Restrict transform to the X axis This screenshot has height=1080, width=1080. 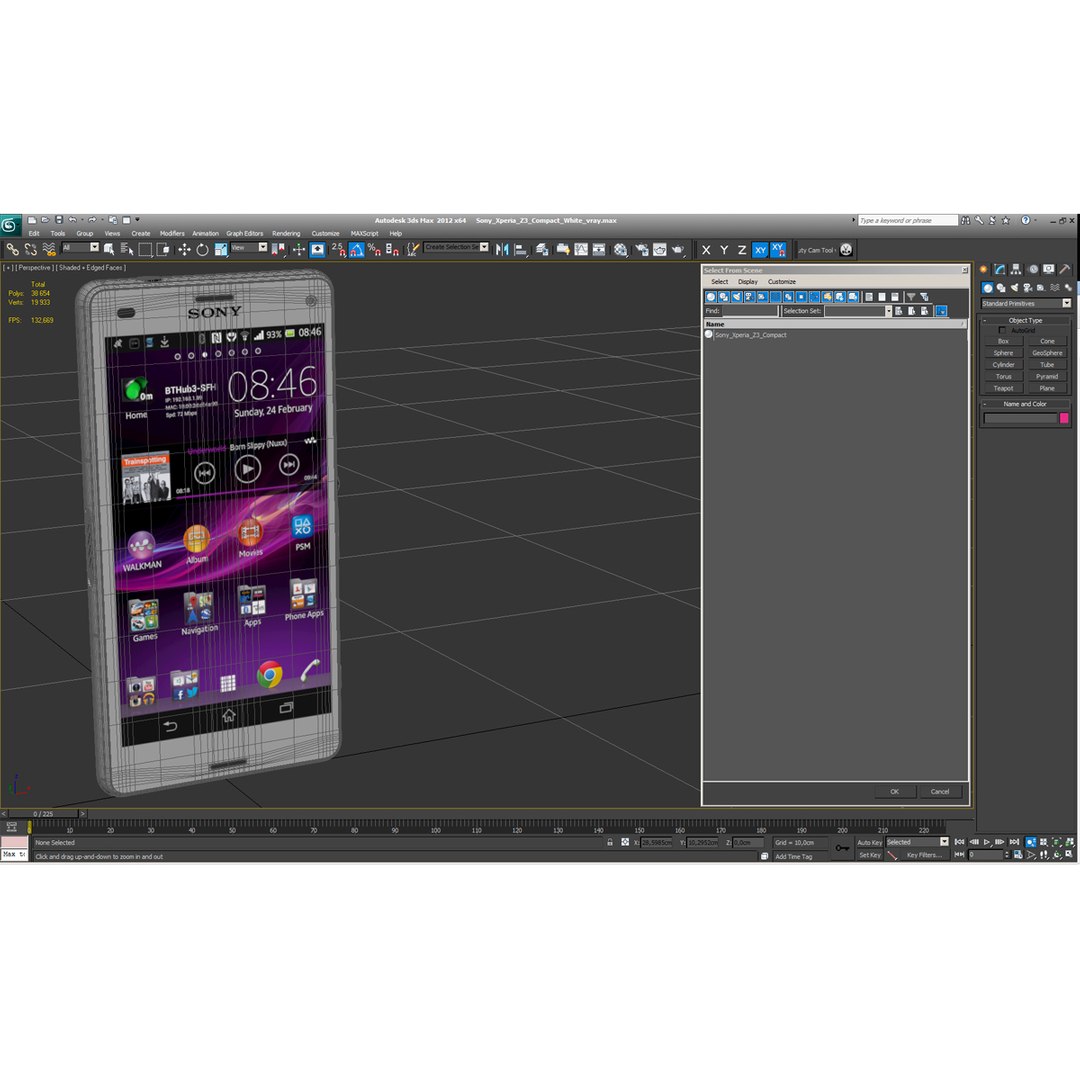pos(706,250)
